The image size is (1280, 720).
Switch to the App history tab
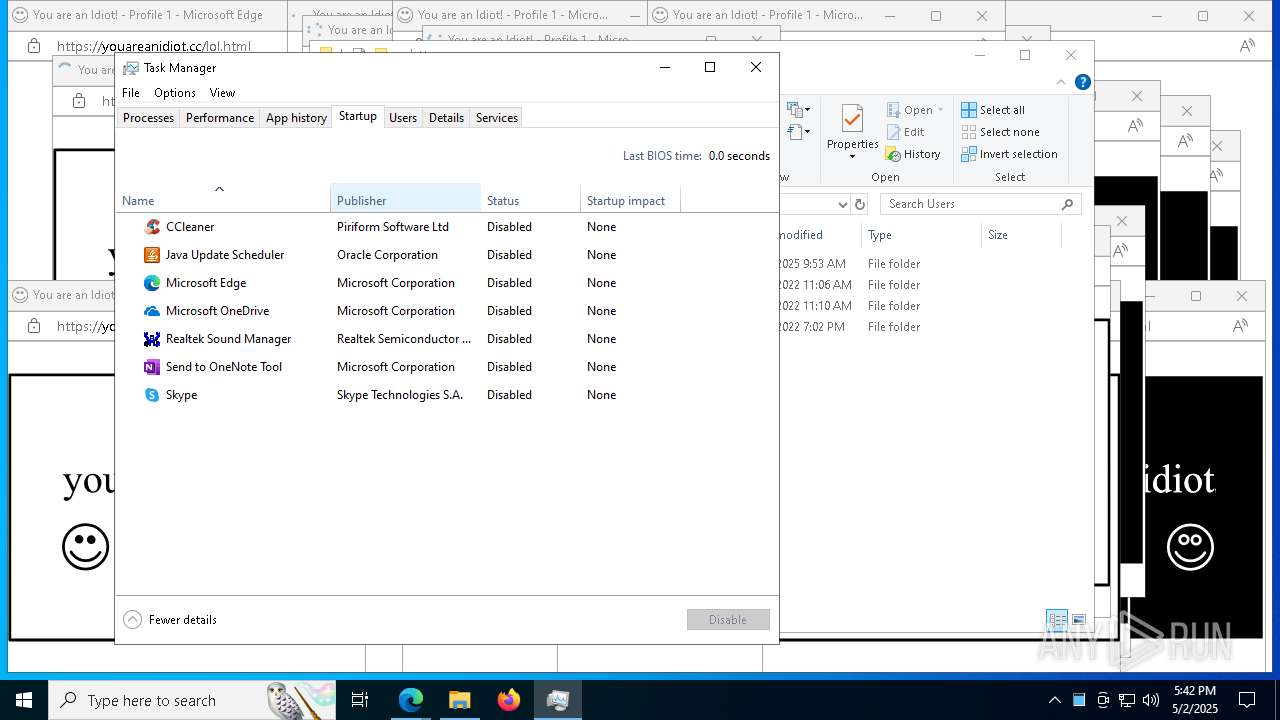coord(296,118)
